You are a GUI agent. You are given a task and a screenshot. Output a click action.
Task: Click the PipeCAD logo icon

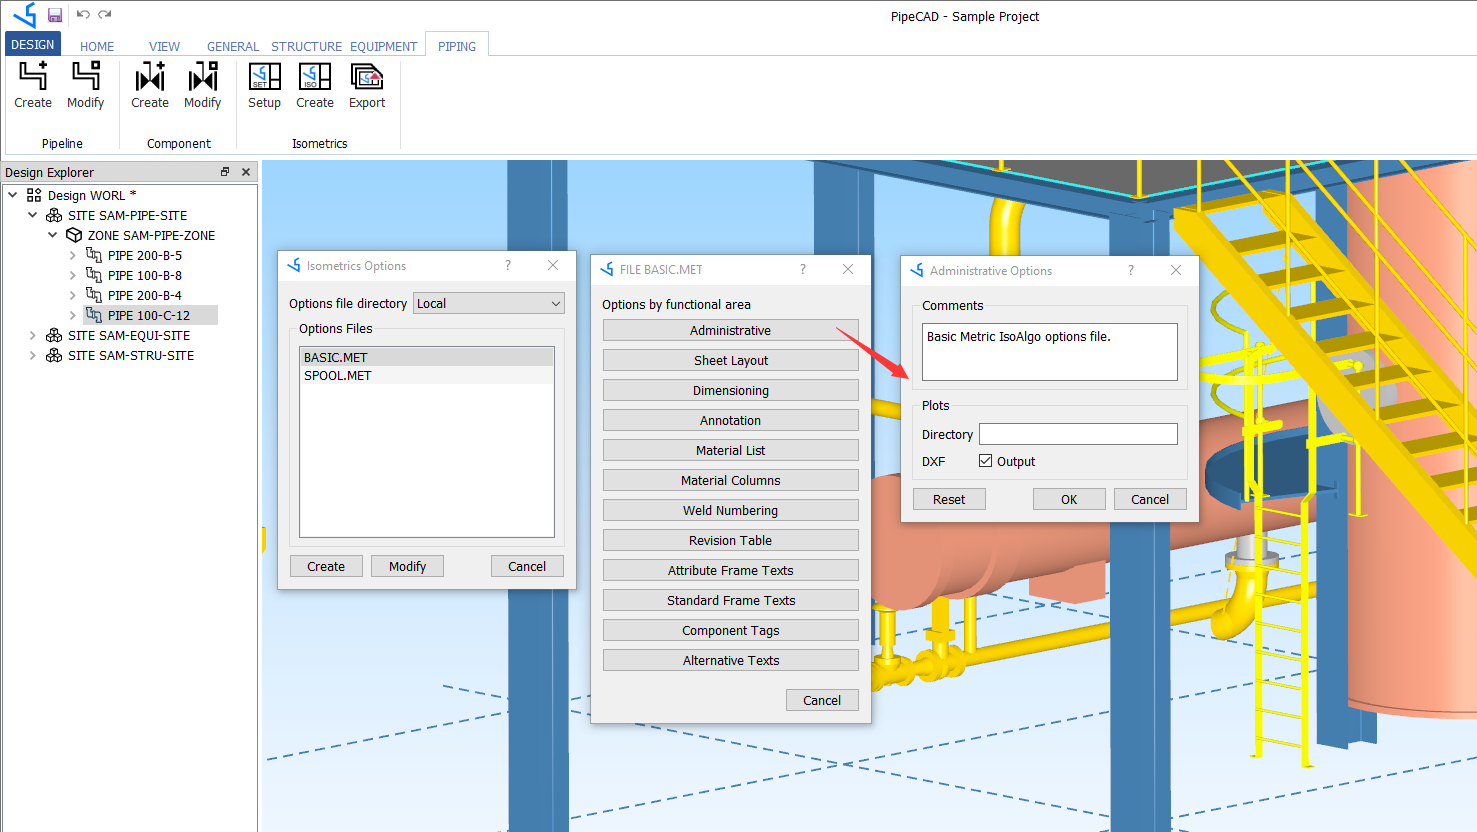pyautogui.click(x=25, y=15)
